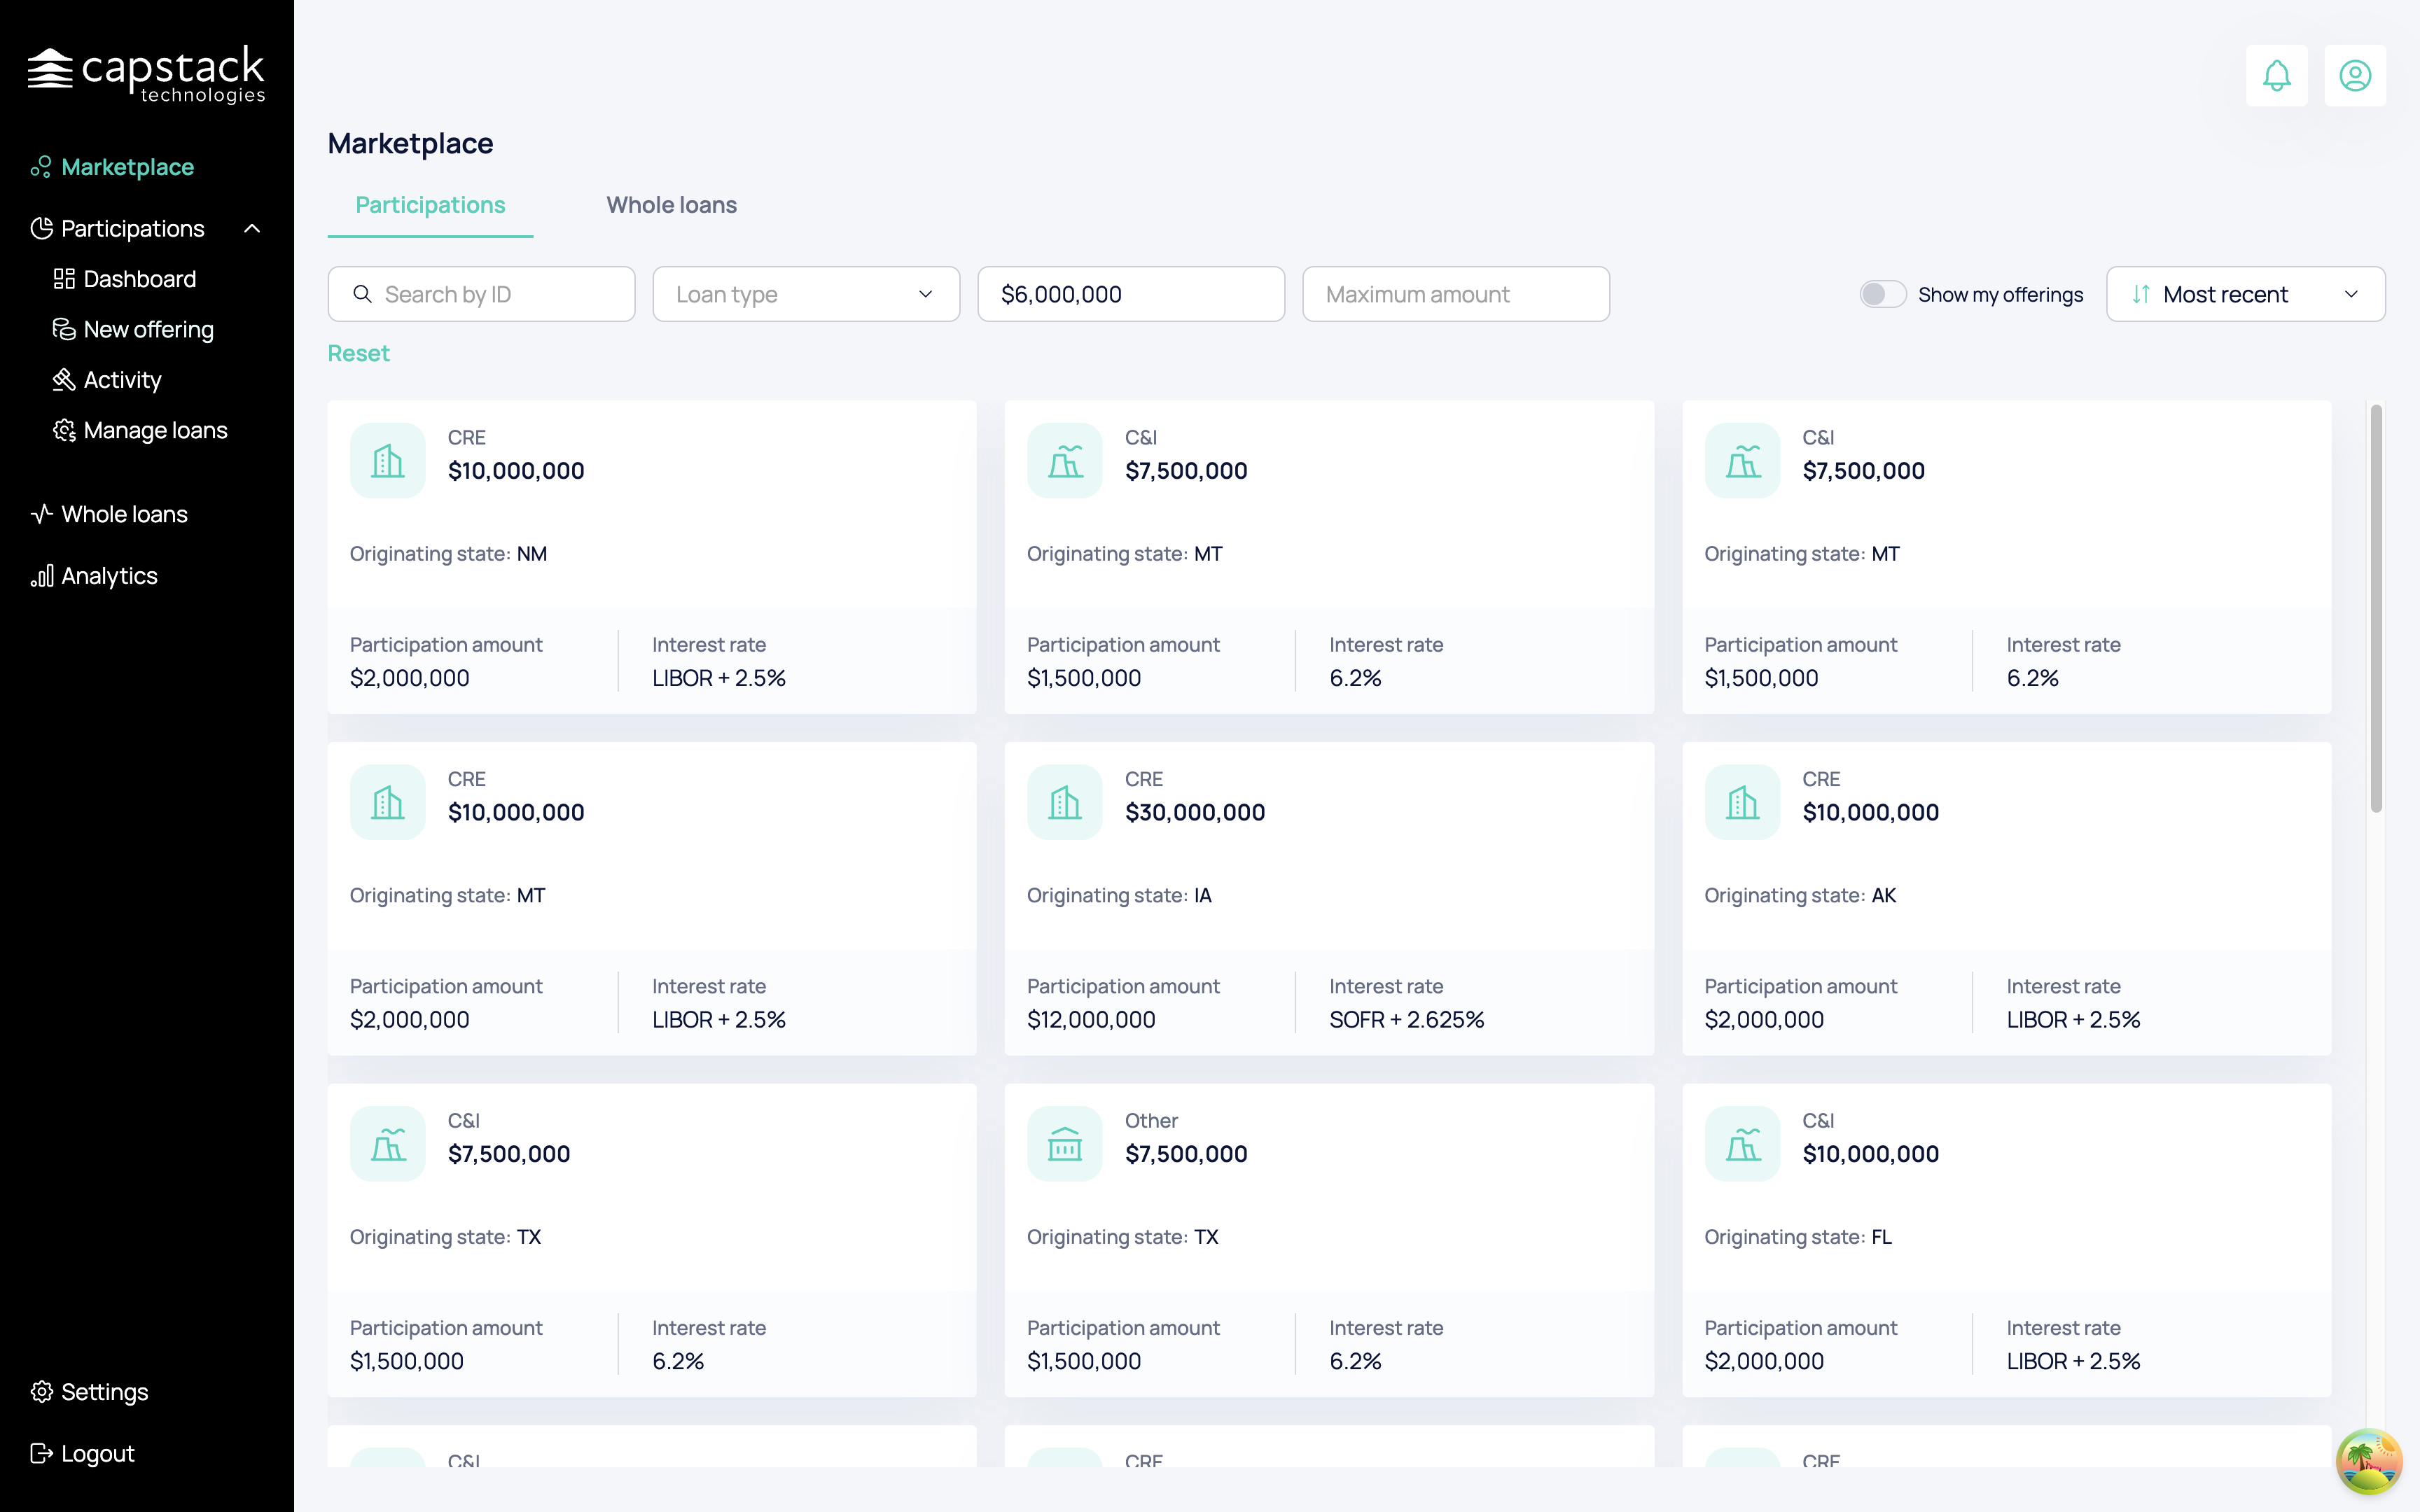Image resolution: width=2420 pixels, height=1512 pixels.
Task: Click the loan cards vertical scrollbar
Action: 2376,609
